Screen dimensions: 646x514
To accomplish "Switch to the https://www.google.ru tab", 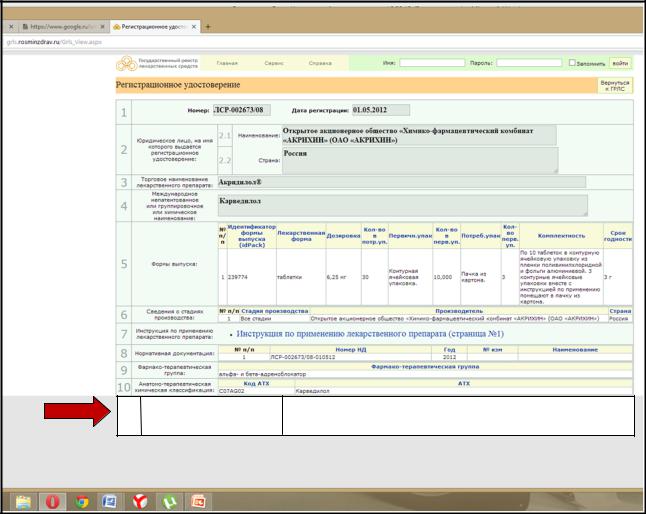I will point(62,27).
